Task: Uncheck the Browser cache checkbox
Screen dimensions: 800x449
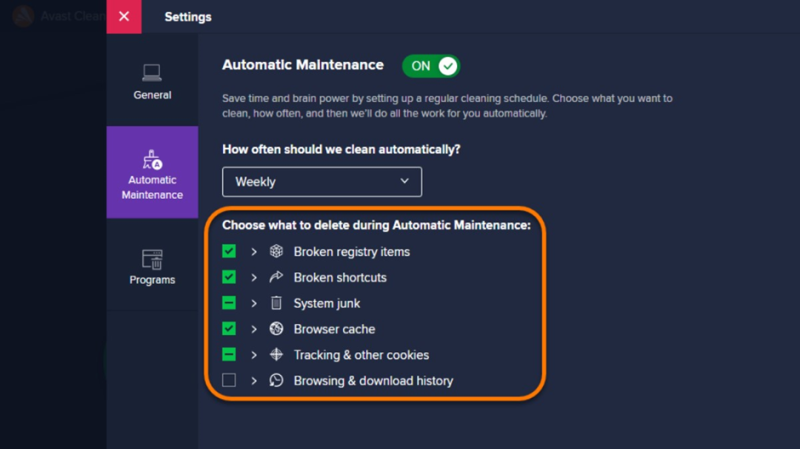Action: [229, 329]
